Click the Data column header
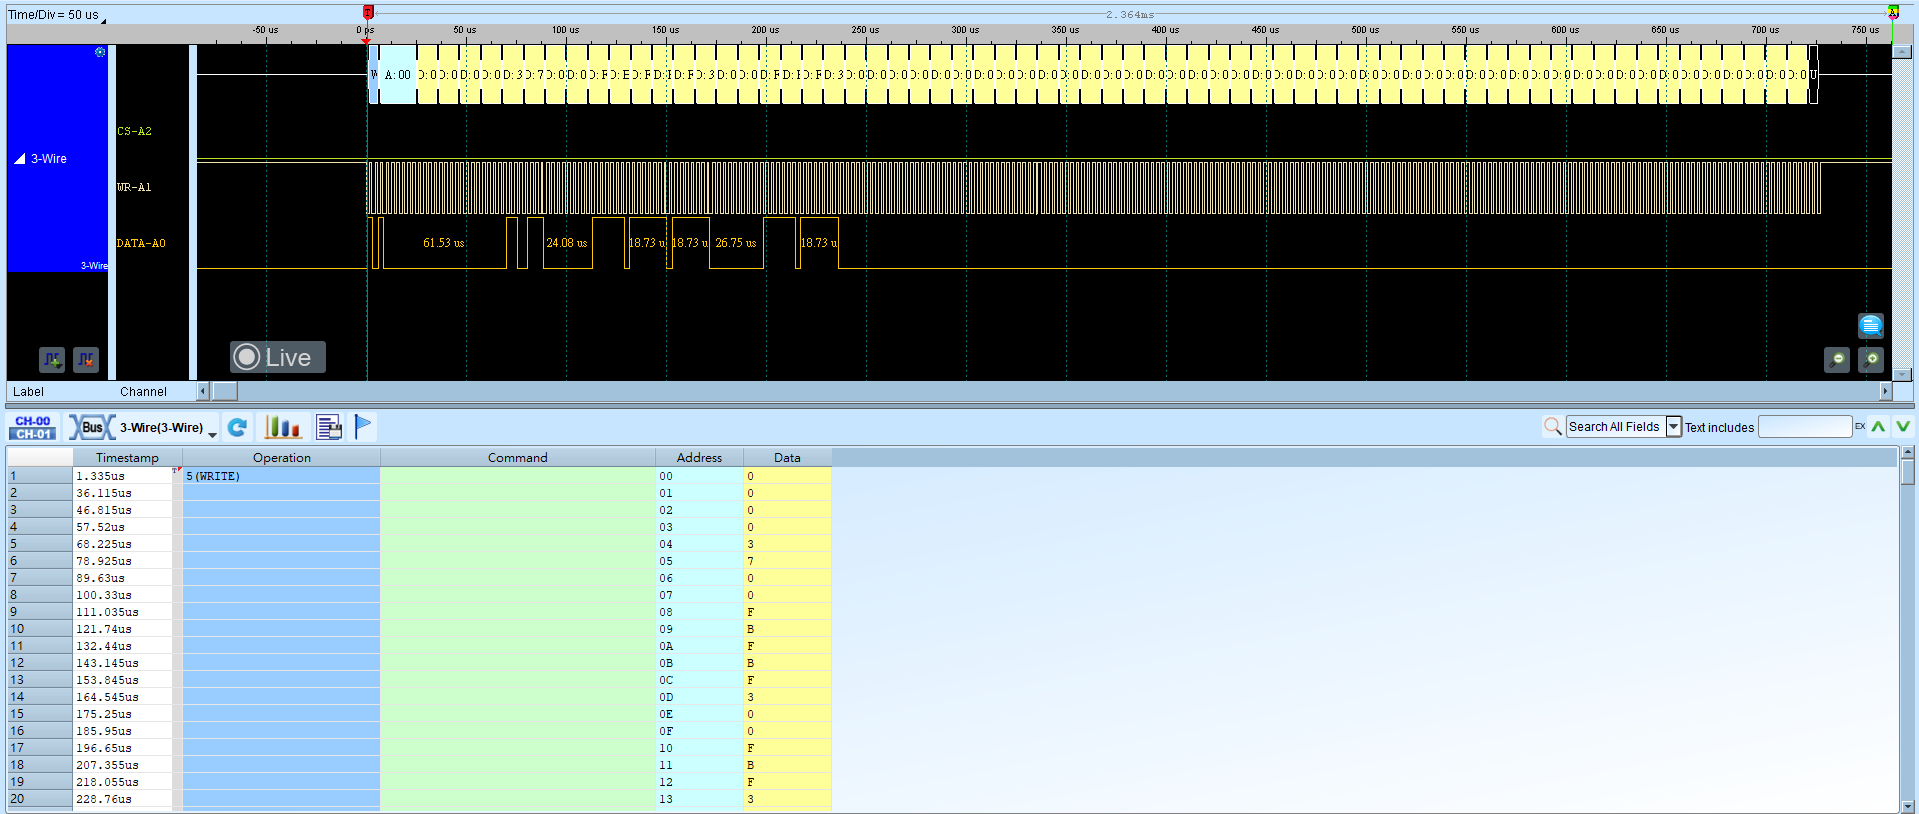1919x814 pixels. click(787, 457)
